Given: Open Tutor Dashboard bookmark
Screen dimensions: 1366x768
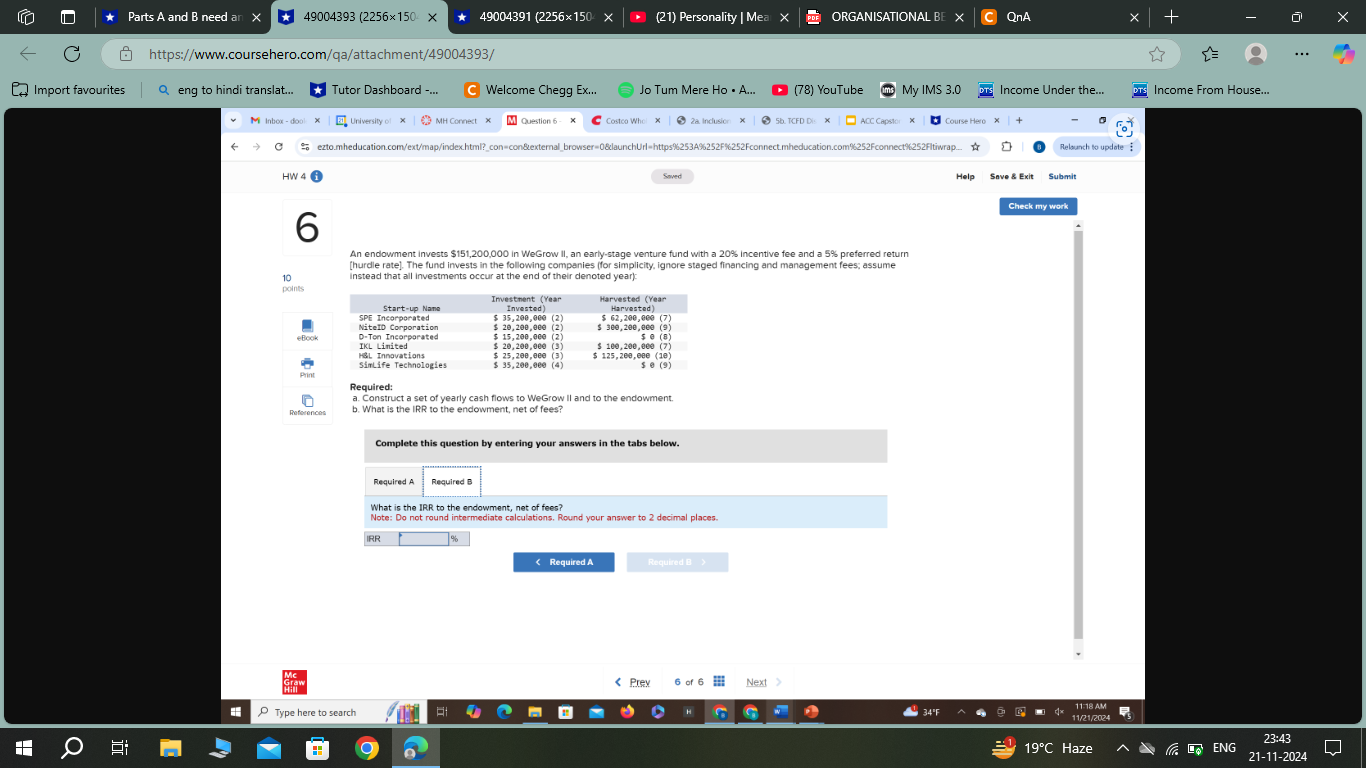Looking at the screenshot, I should pyautogui.click(x=374, y=90).
